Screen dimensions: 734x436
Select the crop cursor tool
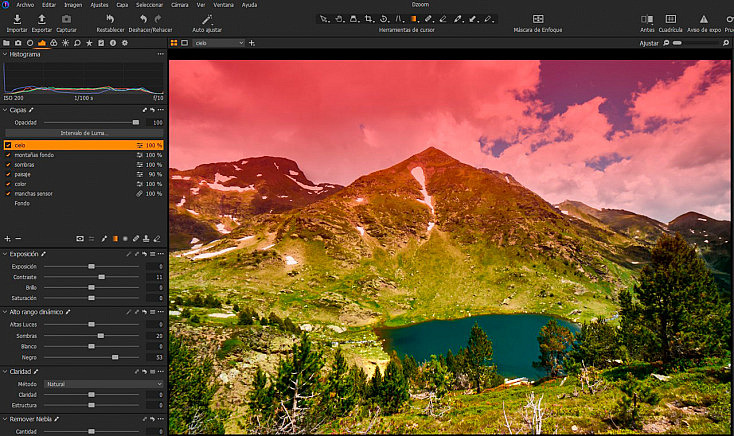(369, 19)
